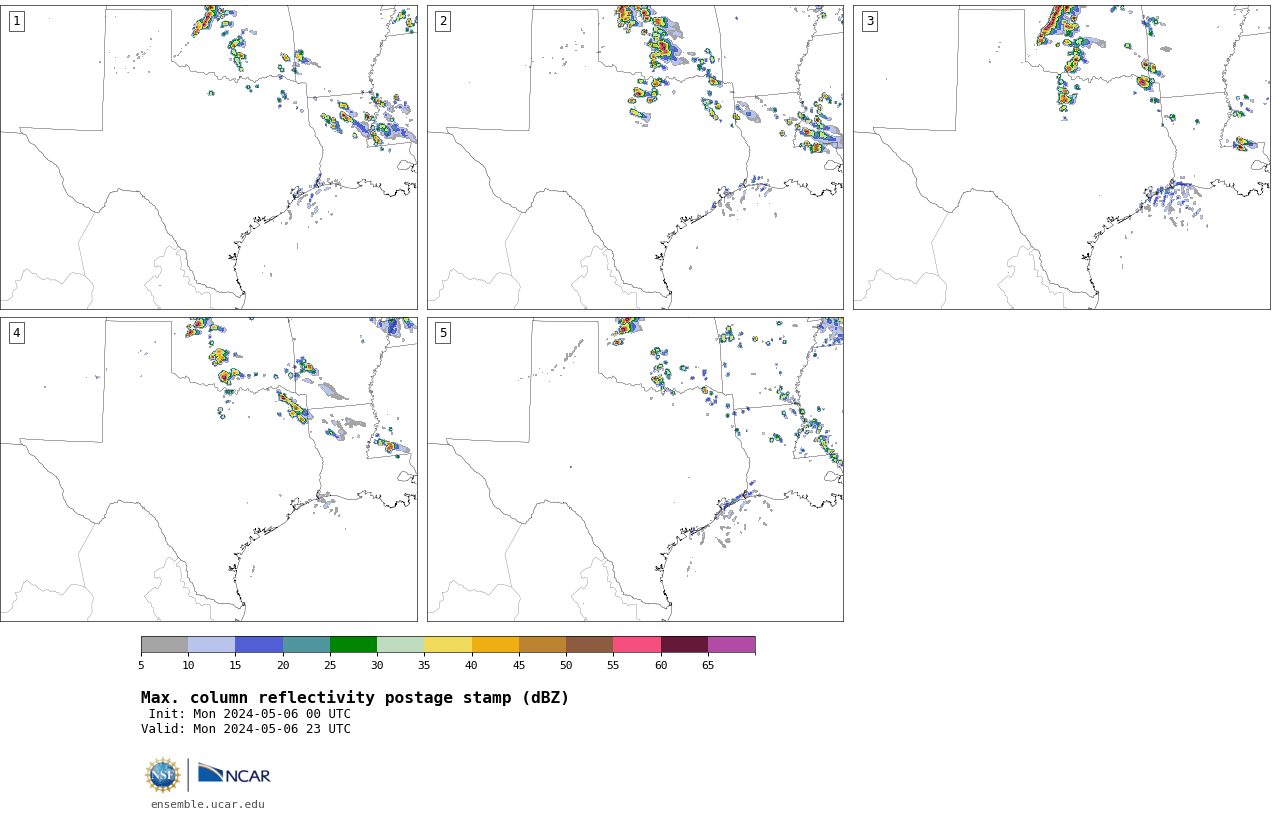Click the panel number 3 label
Screen dimensions: 1280x815
pos(870,21)
